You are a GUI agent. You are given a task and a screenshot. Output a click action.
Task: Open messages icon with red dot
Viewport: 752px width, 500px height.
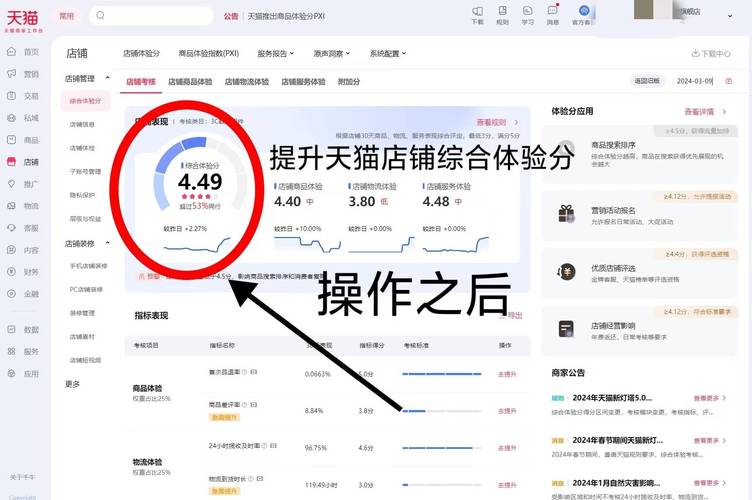pyautogui.click(x=552, y=11)
